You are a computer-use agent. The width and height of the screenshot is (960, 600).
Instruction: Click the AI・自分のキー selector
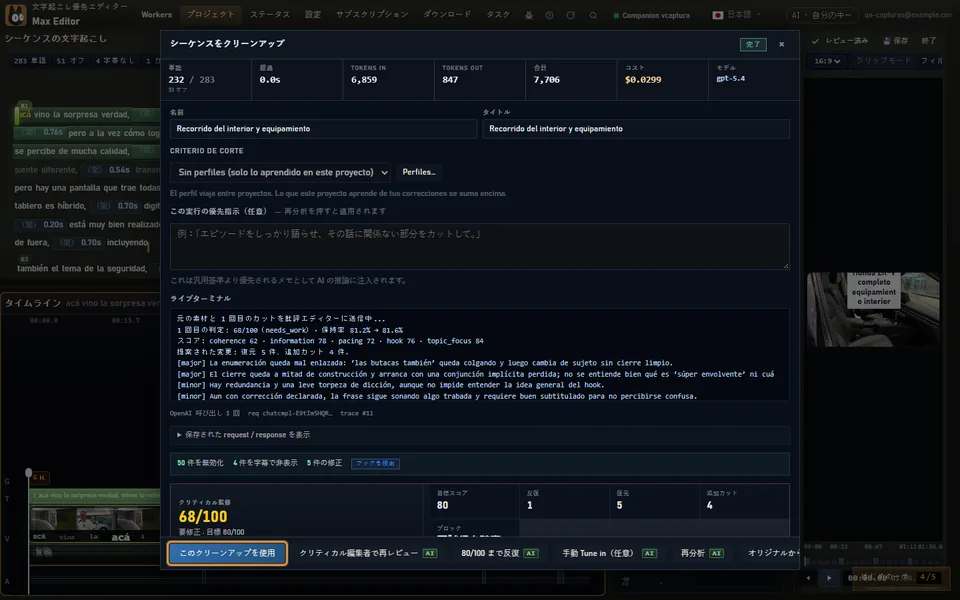(x=820, y=15)
